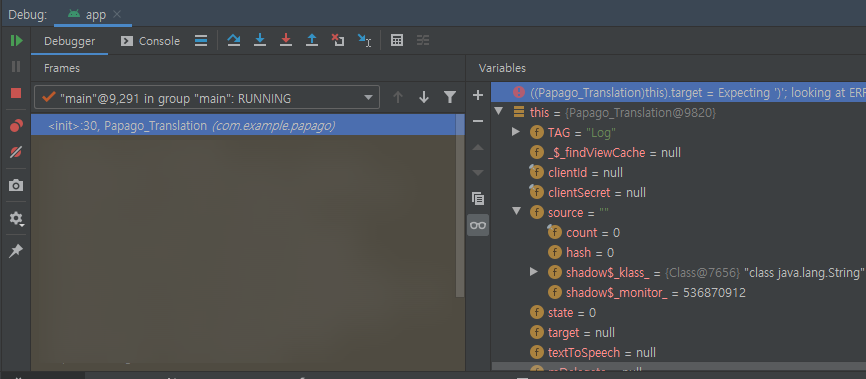The width and height of the screenshot is (866, 379).
Task: Select the Papago_Translation target watch error row
Action: [678, 92]
